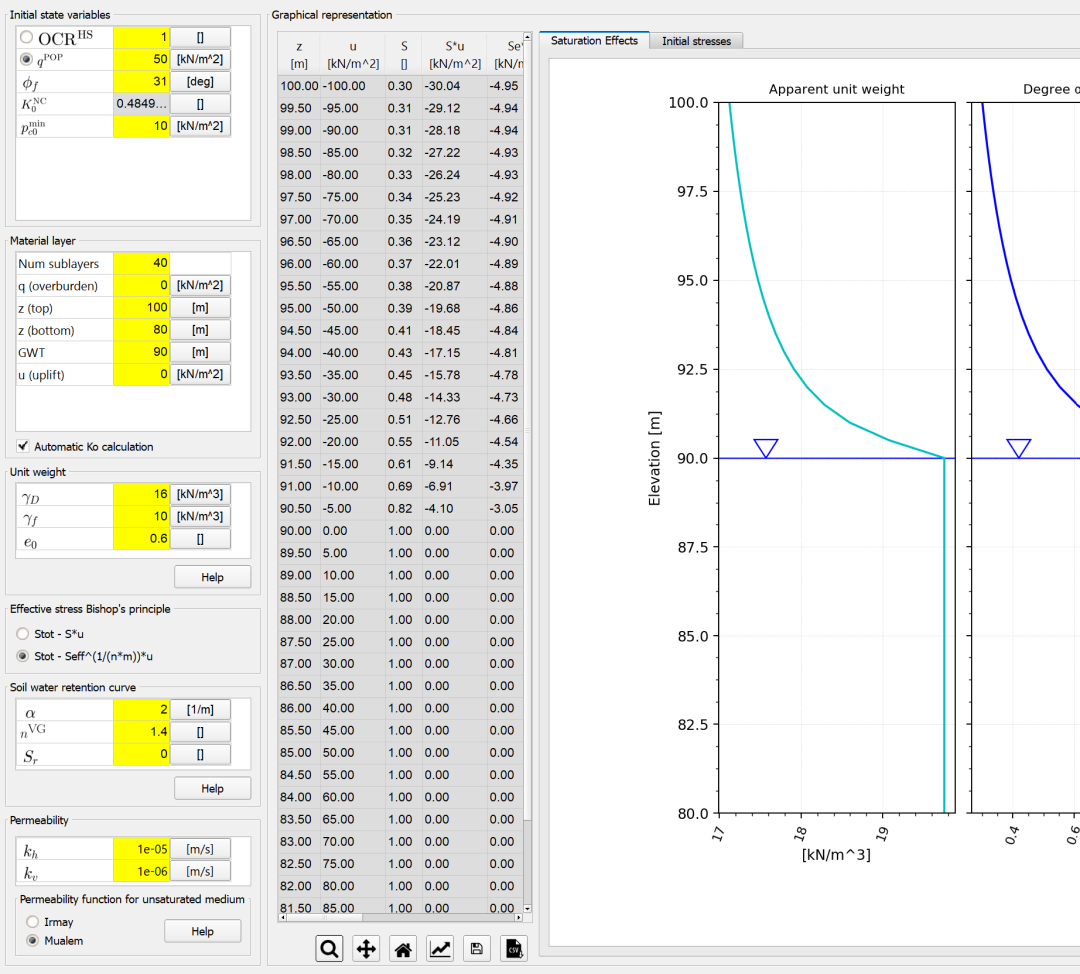The image size is (1080, 974).
Task: Edit the pc0 min value field
Action: [141, 126]
